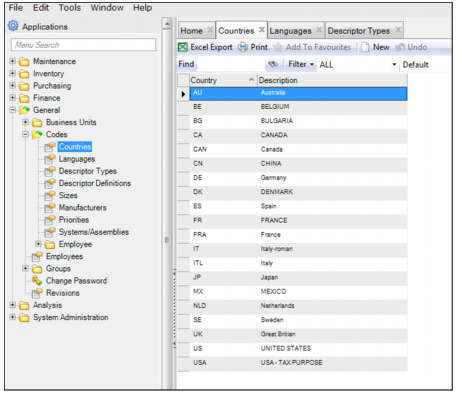Click the Inventory folder icon
The height and width of the screenshot is (397, 462).
point(24,74)
